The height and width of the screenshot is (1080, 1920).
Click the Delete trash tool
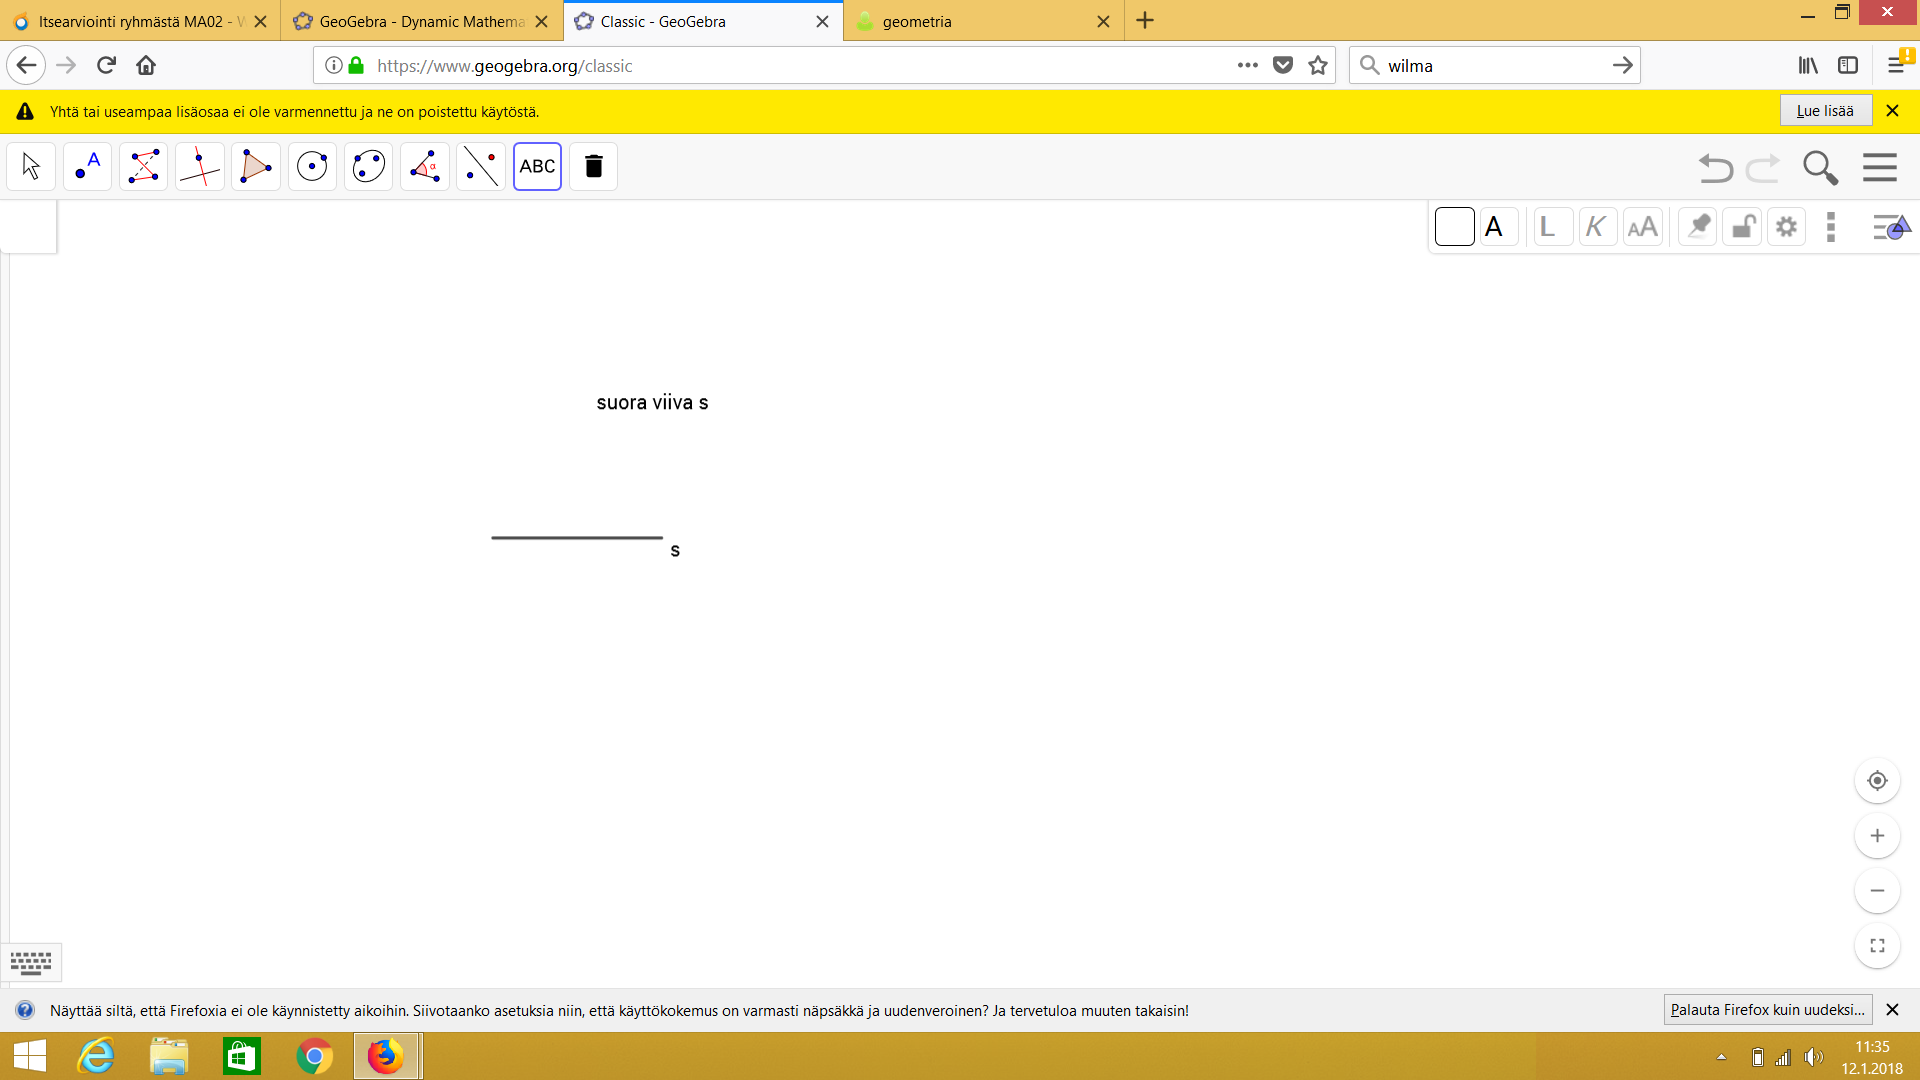pyautogui.click(x=593, y=166)
